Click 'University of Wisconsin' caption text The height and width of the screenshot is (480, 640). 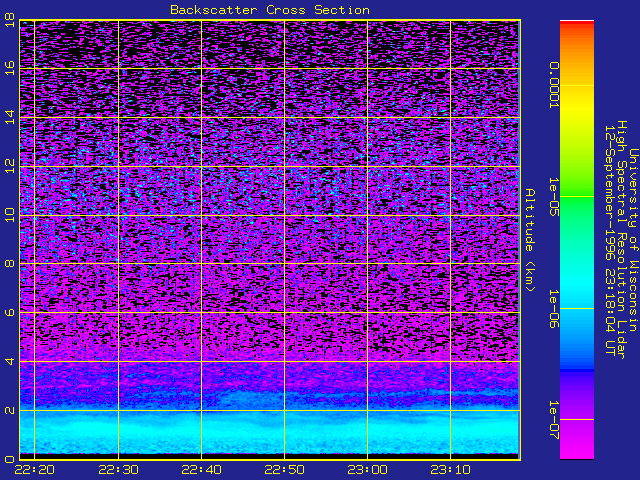point(633,240)
